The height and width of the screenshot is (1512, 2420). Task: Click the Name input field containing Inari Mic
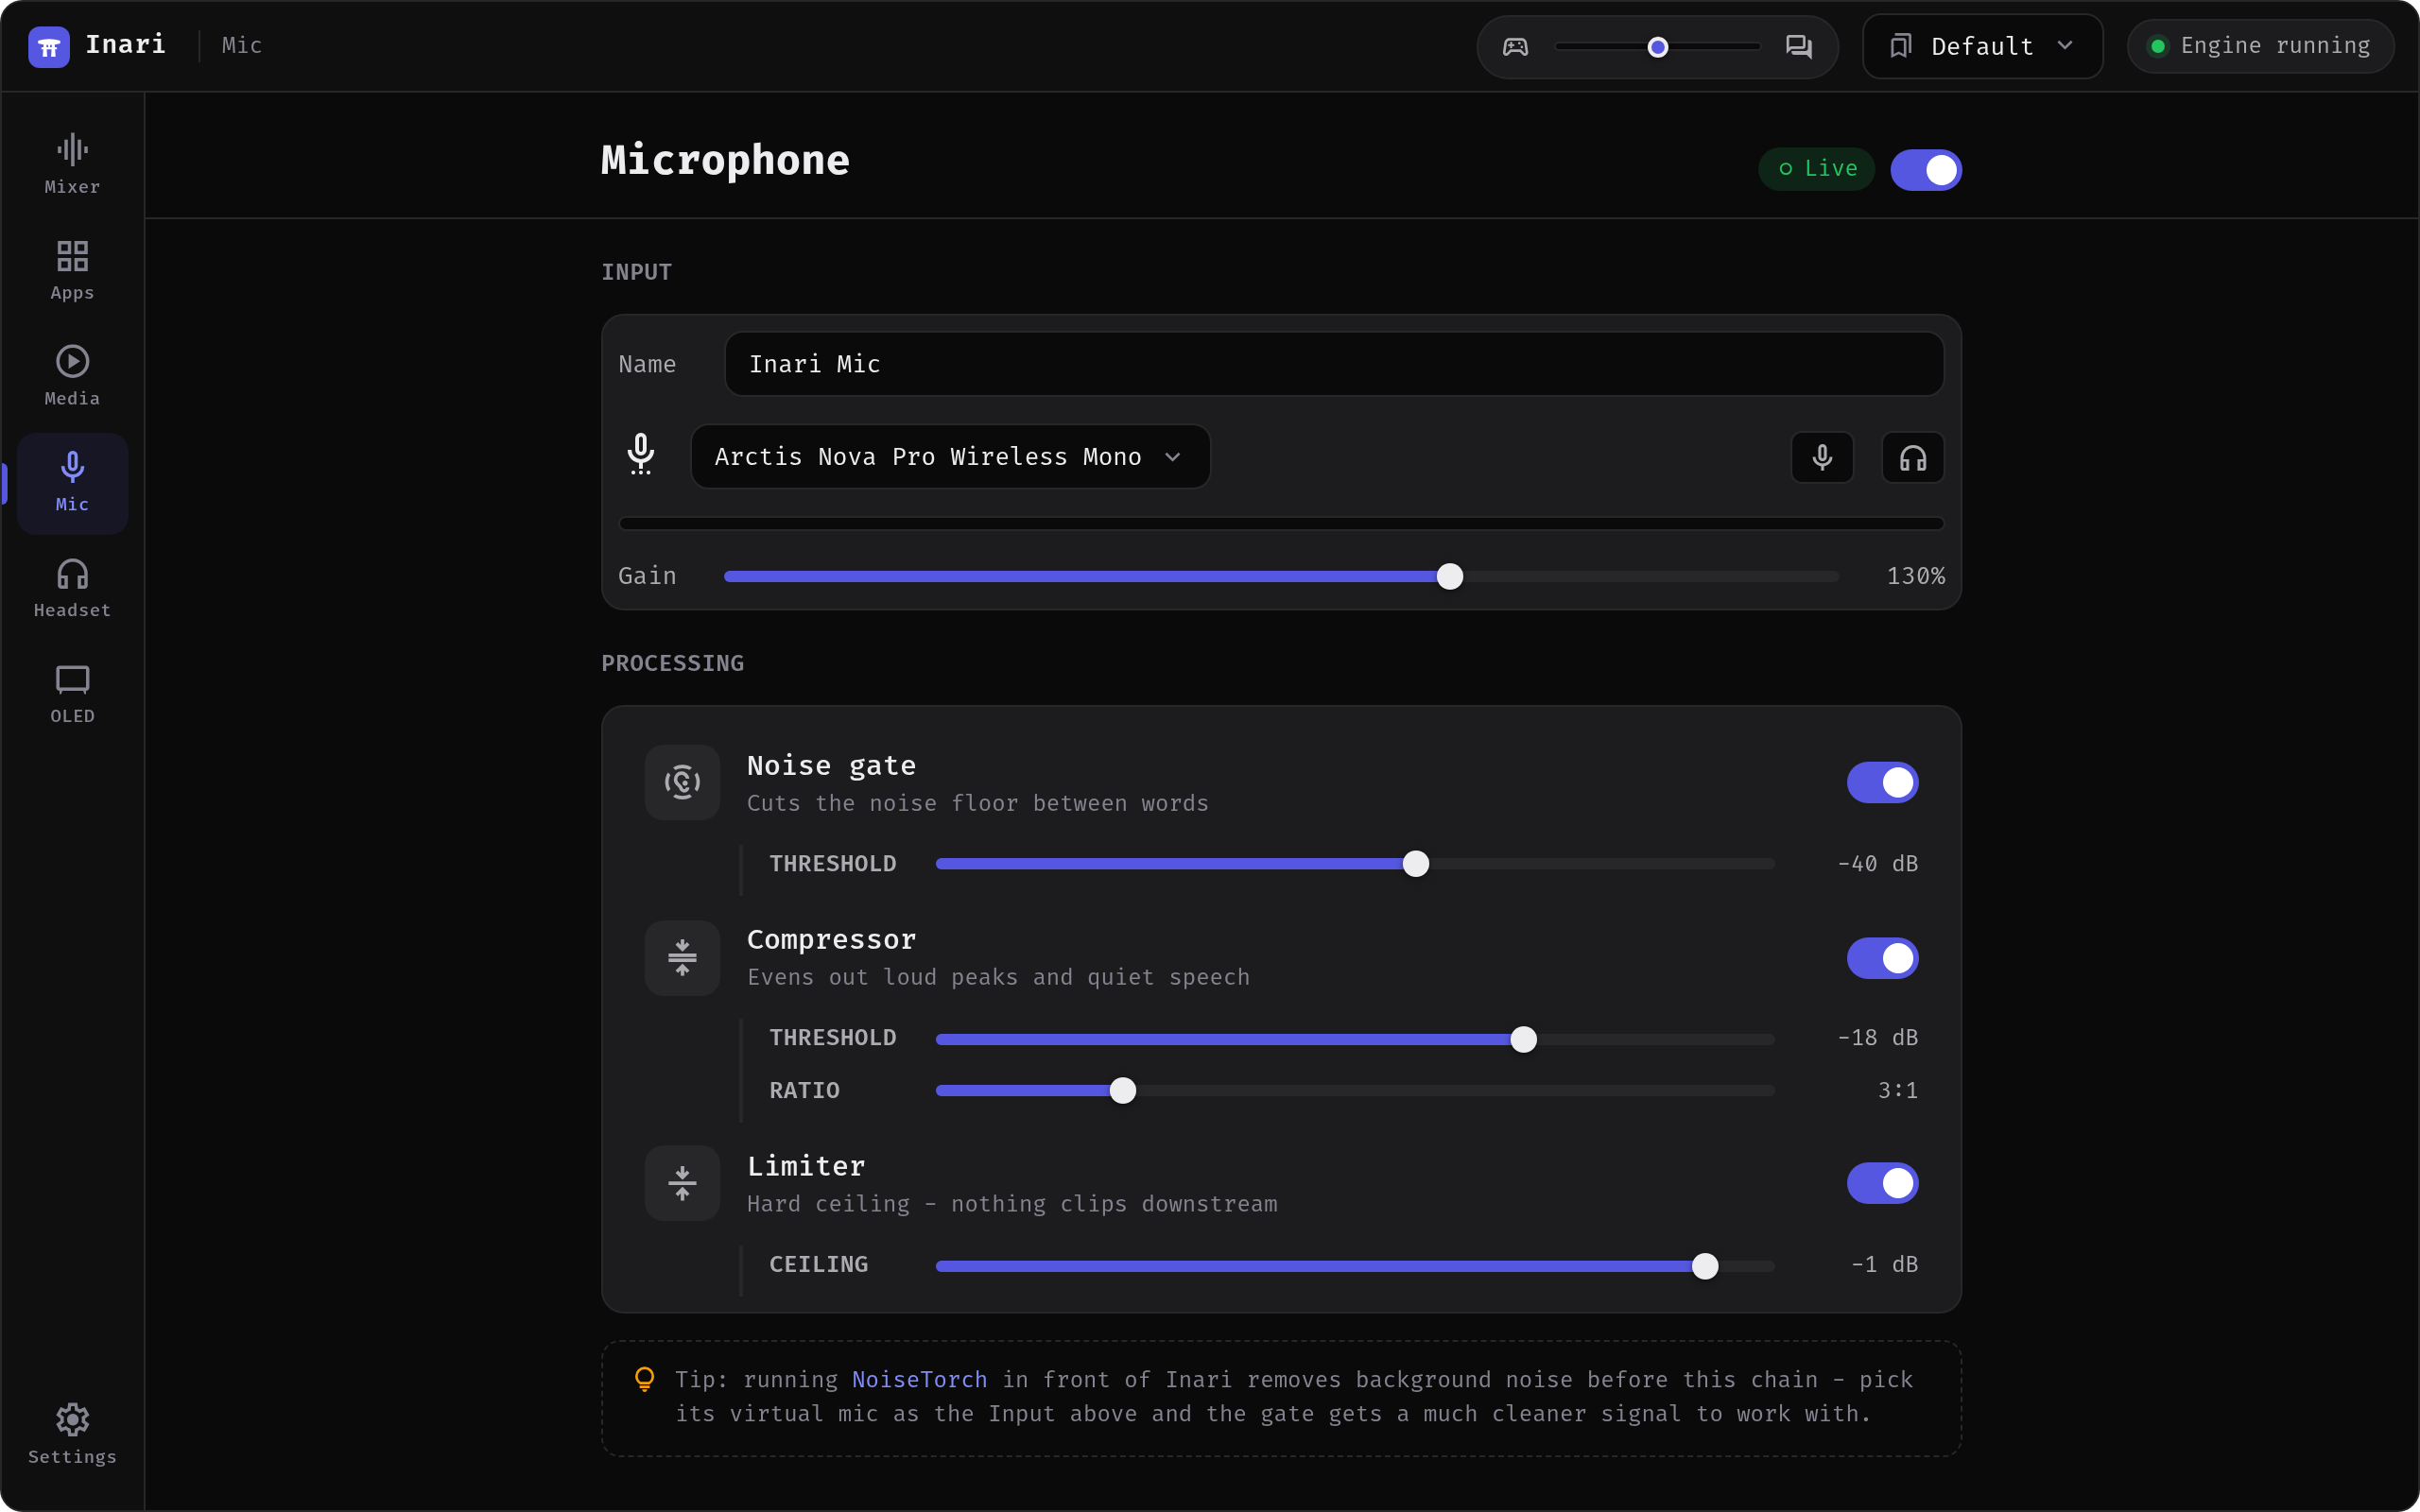tap(1334, 364)
